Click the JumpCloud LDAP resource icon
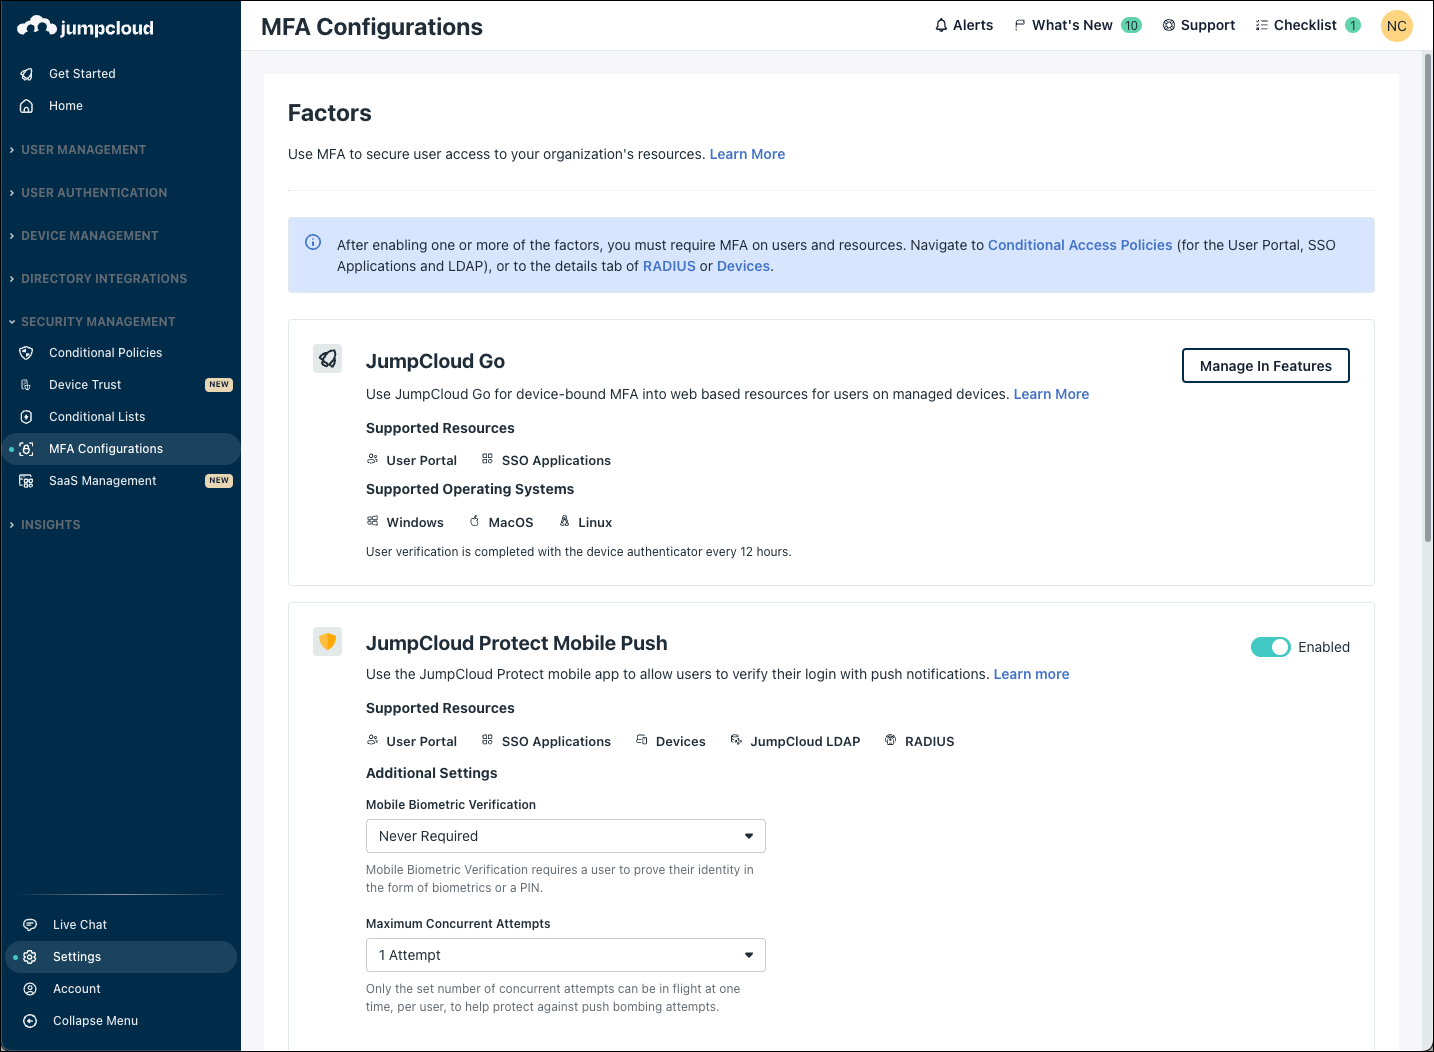 pyautogui.click(x=736, y=740)
